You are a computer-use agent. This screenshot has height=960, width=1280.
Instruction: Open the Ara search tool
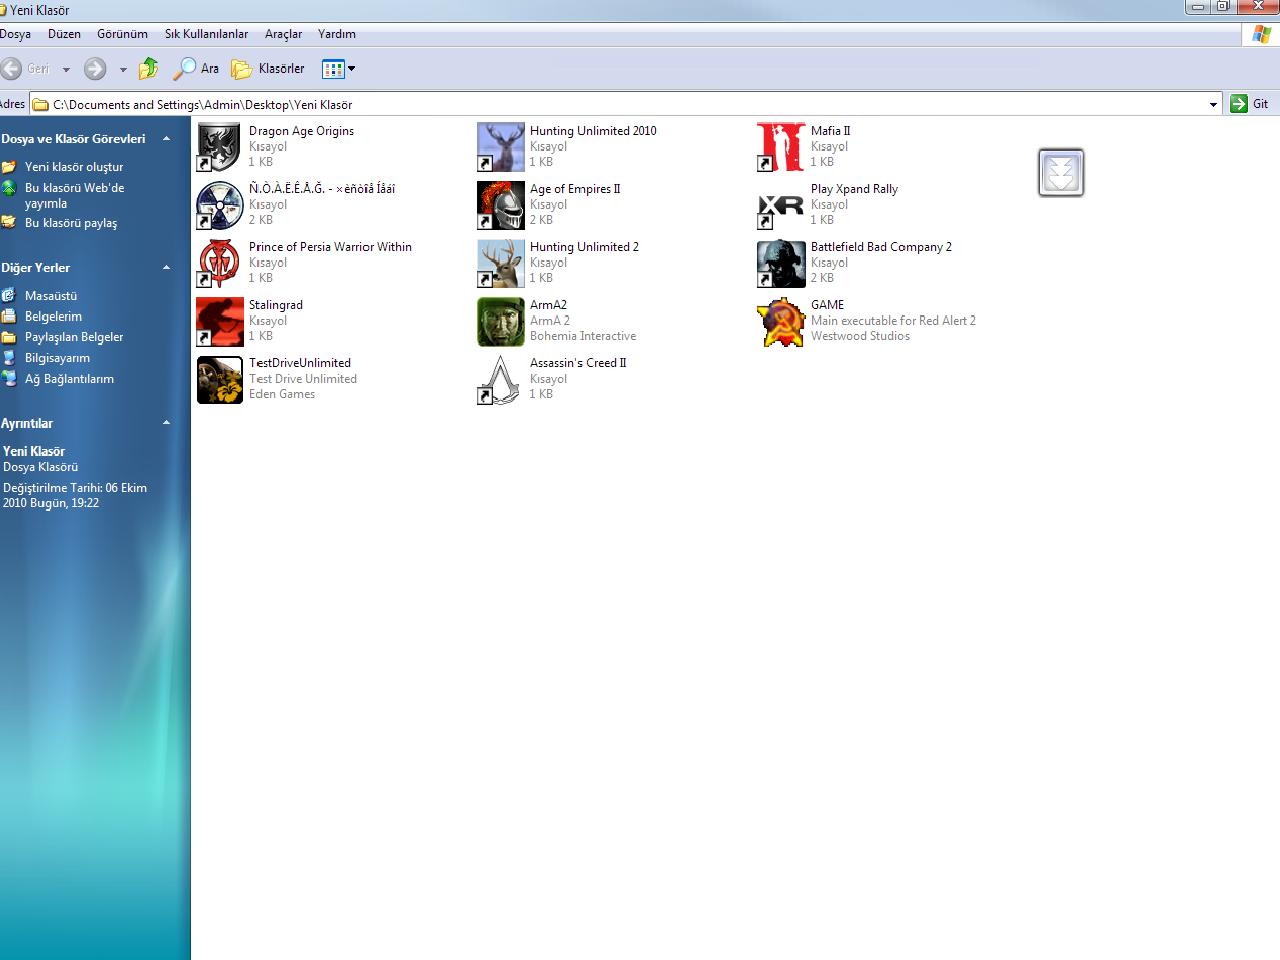(196, 68)
